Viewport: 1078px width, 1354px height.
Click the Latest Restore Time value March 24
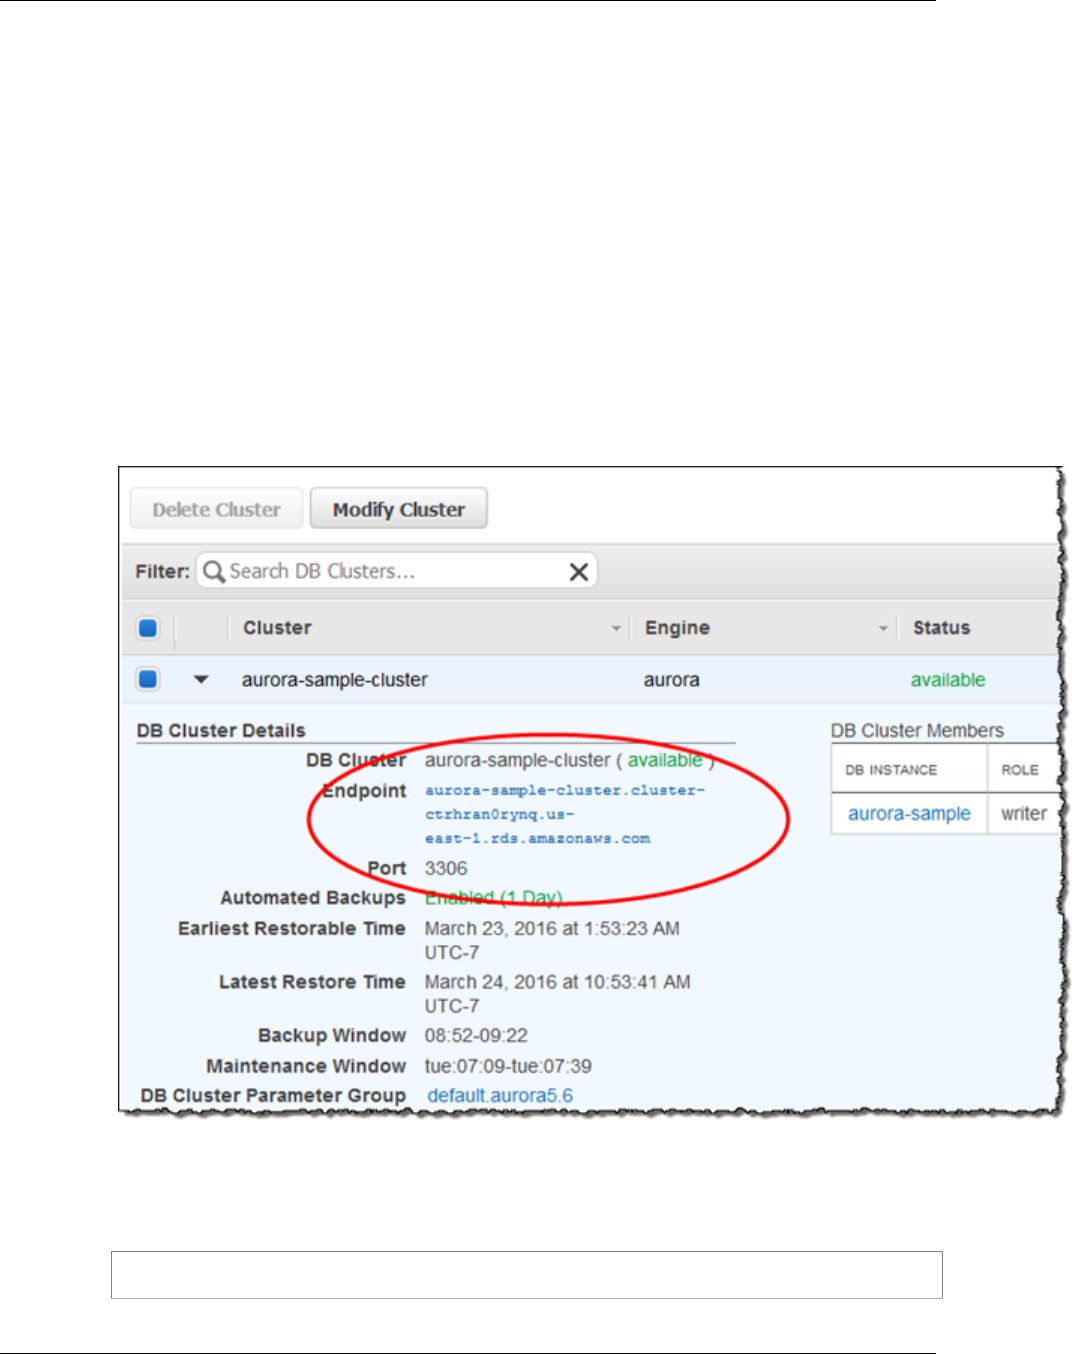[557, 994]
